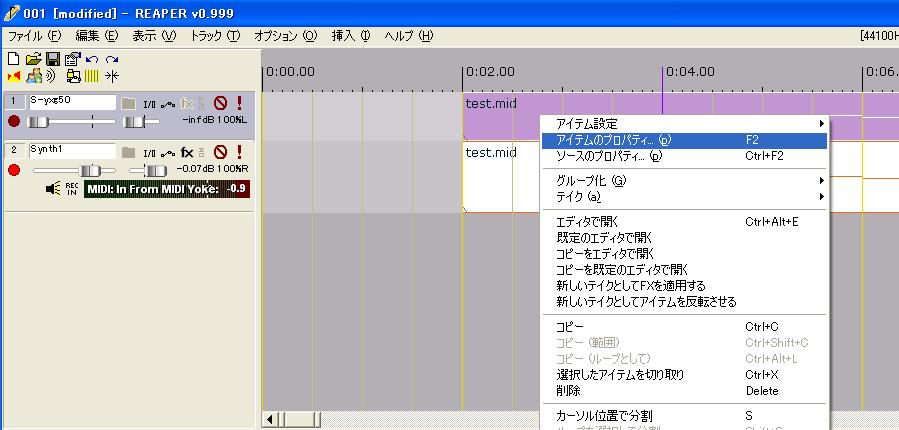Choose 既定のエディタで開く menu entry

685,237
